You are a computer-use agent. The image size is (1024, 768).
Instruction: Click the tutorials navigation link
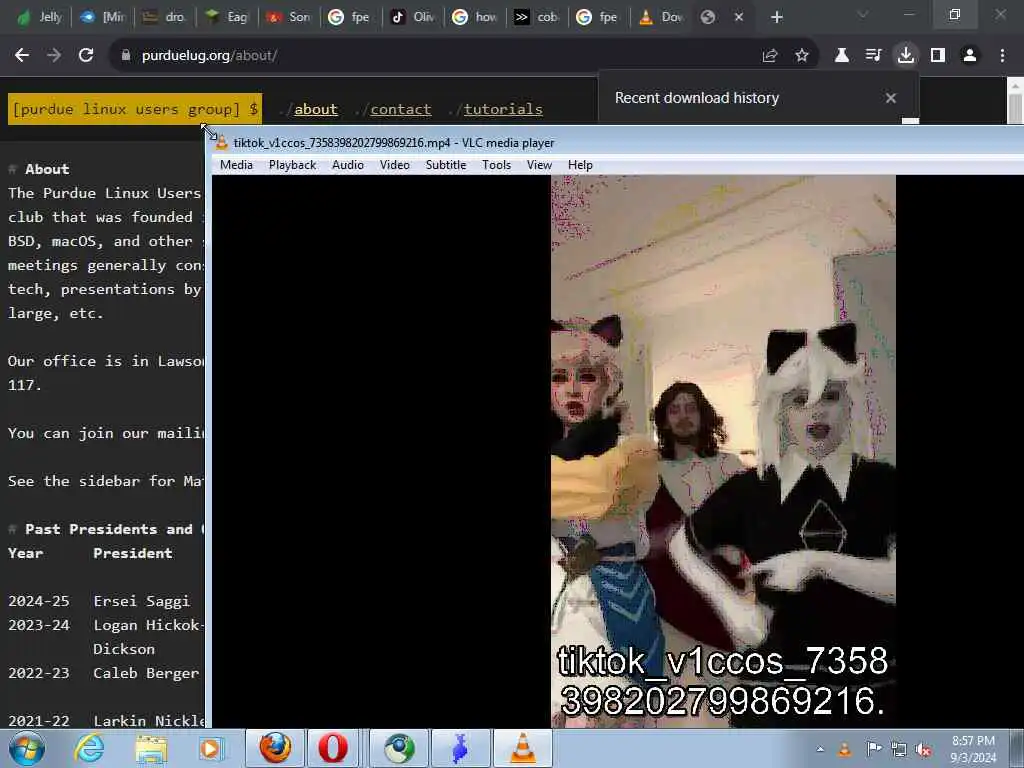pyautogui.click(x=503, y=109)
